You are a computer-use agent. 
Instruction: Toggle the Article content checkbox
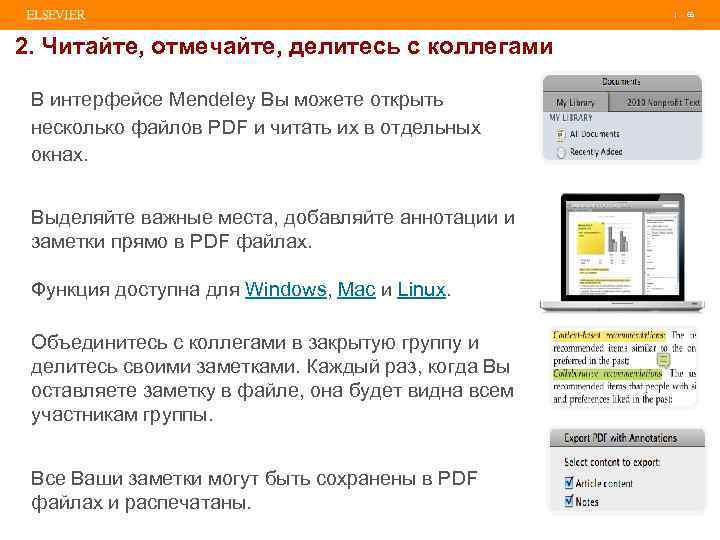tap(568, 483)
